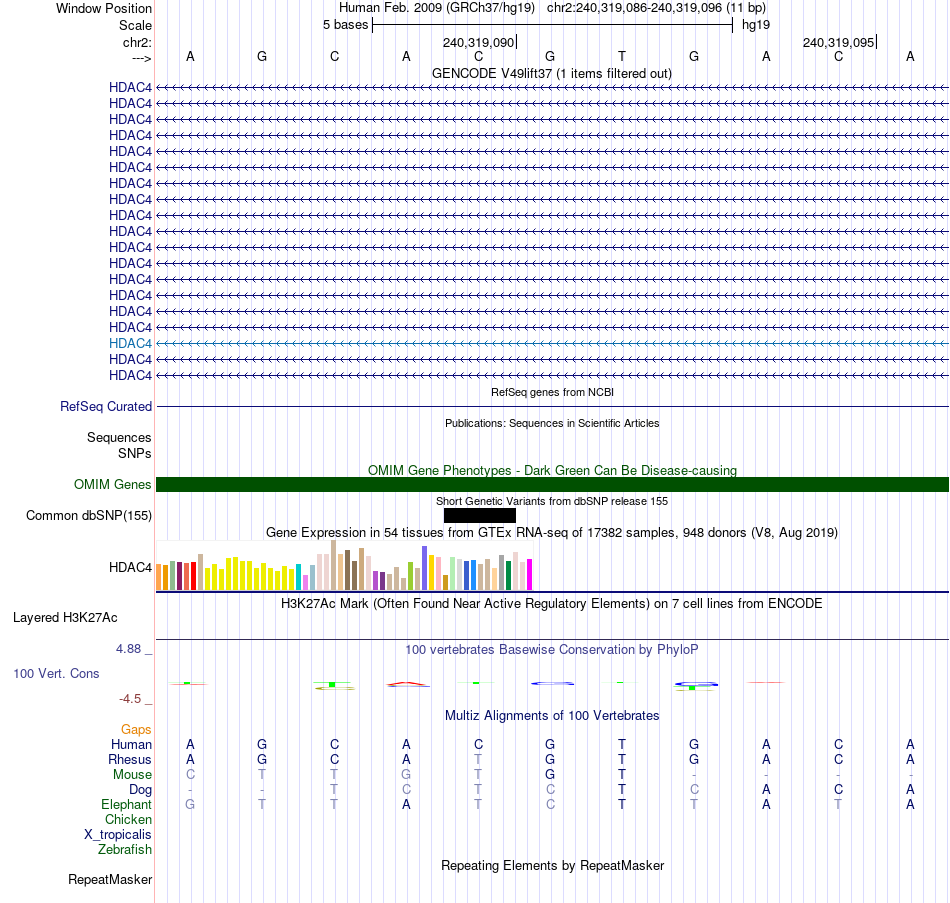Click the dark green OMIM Genes bar
Viewport: 950px width, 903px height.
pyautogui.click(x=552, y=484)
